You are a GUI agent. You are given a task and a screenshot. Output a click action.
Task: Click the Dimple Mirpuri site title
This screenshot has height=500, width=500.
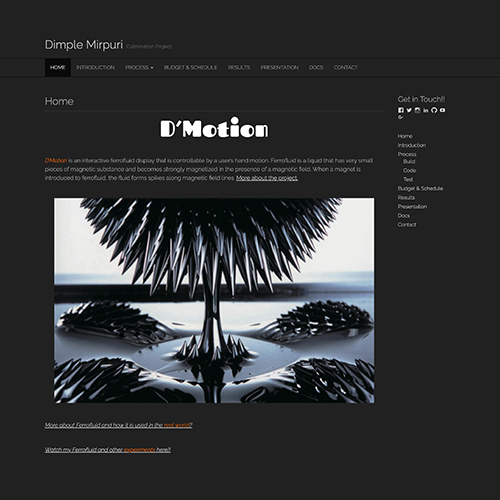(84, 45)
